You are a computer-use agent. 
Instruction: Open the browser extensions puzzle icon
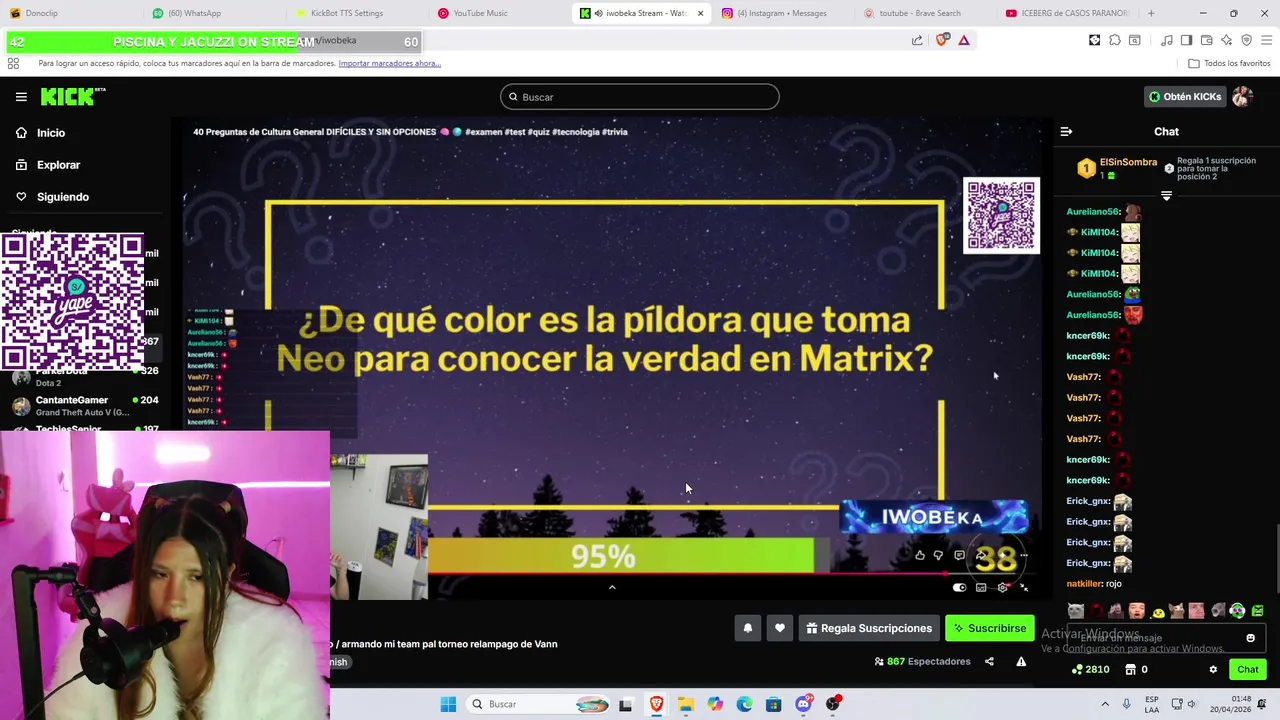1114,40
